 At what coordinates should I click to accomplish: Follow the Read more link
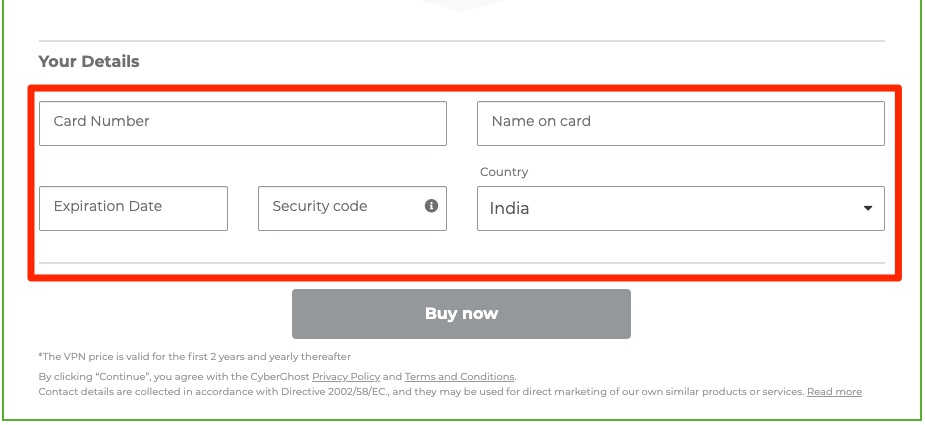[x=834, y=392]
